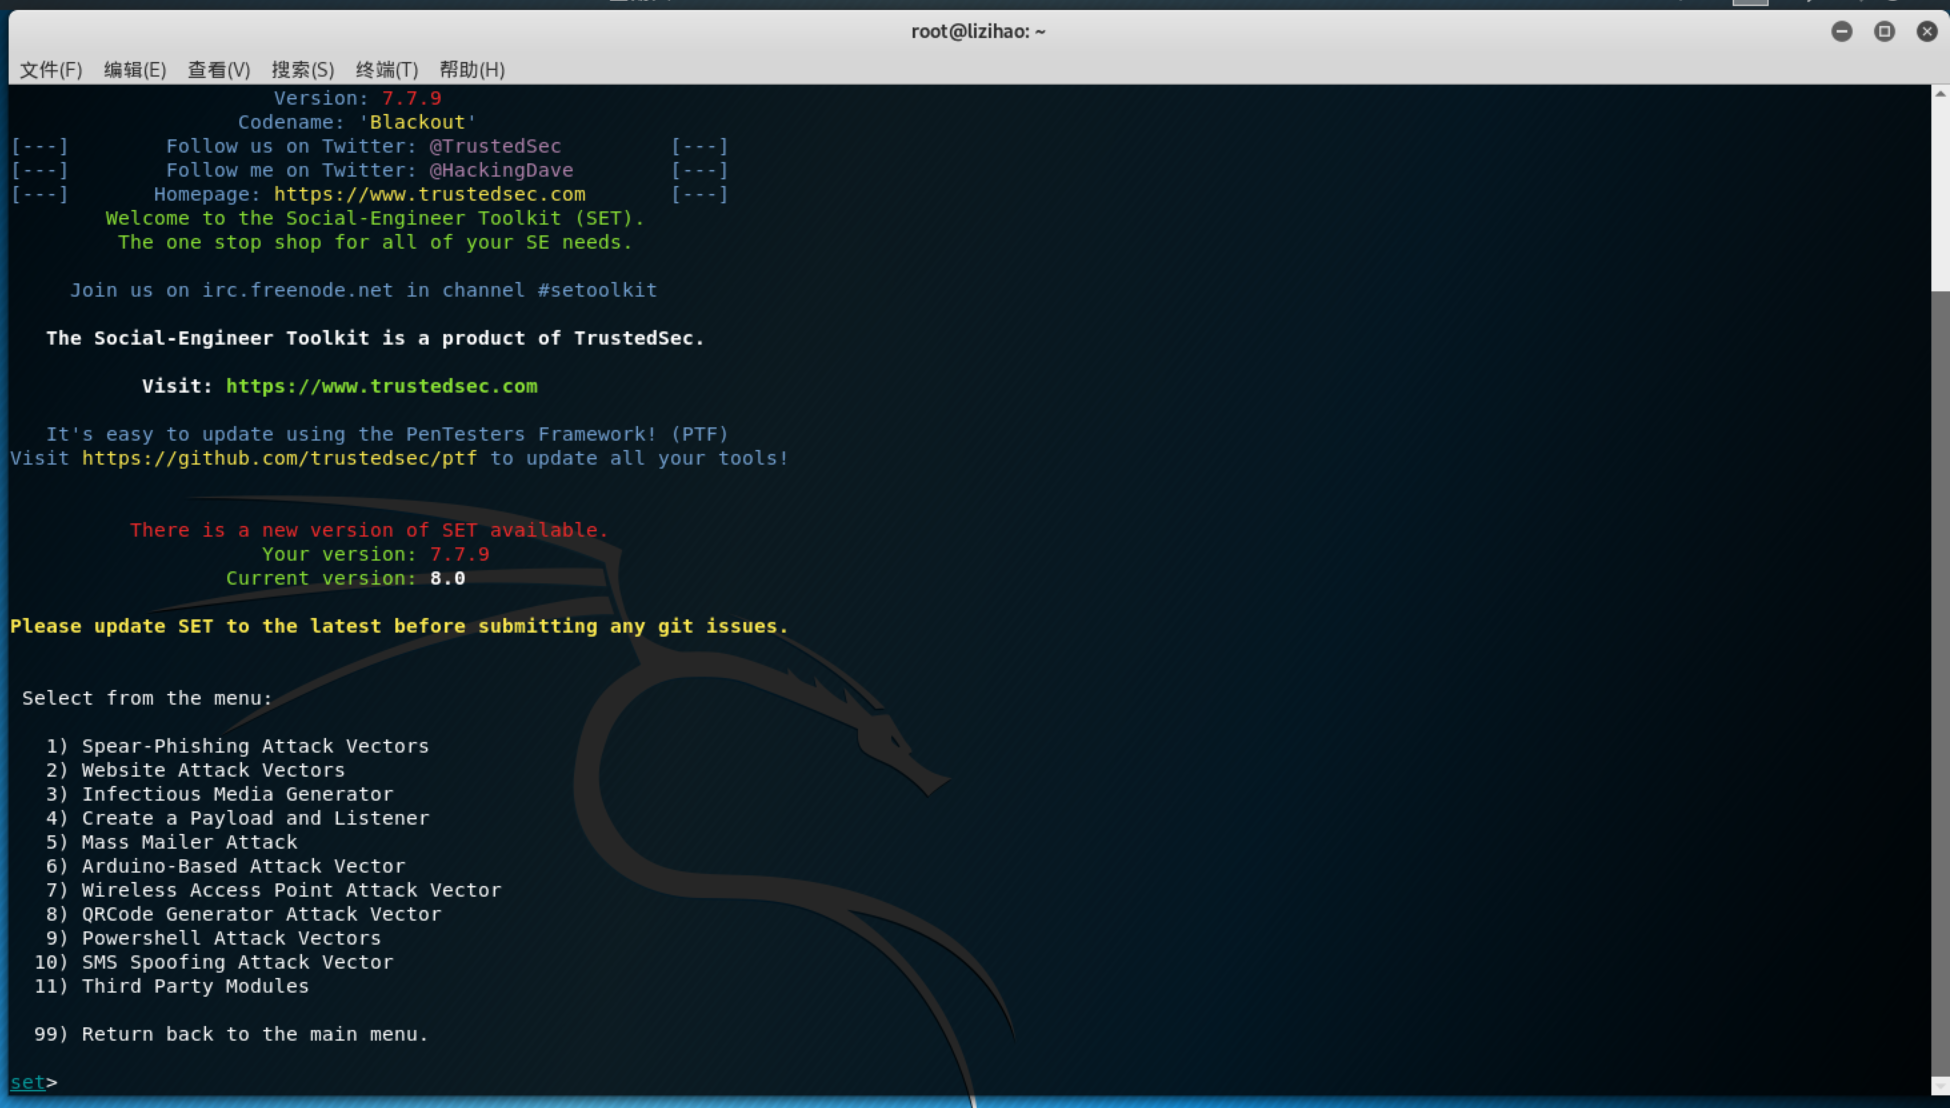The height and width of the screenshot is (1108, 1950).
Task: Open the 文件(F) menu
Action: point(51,69)
